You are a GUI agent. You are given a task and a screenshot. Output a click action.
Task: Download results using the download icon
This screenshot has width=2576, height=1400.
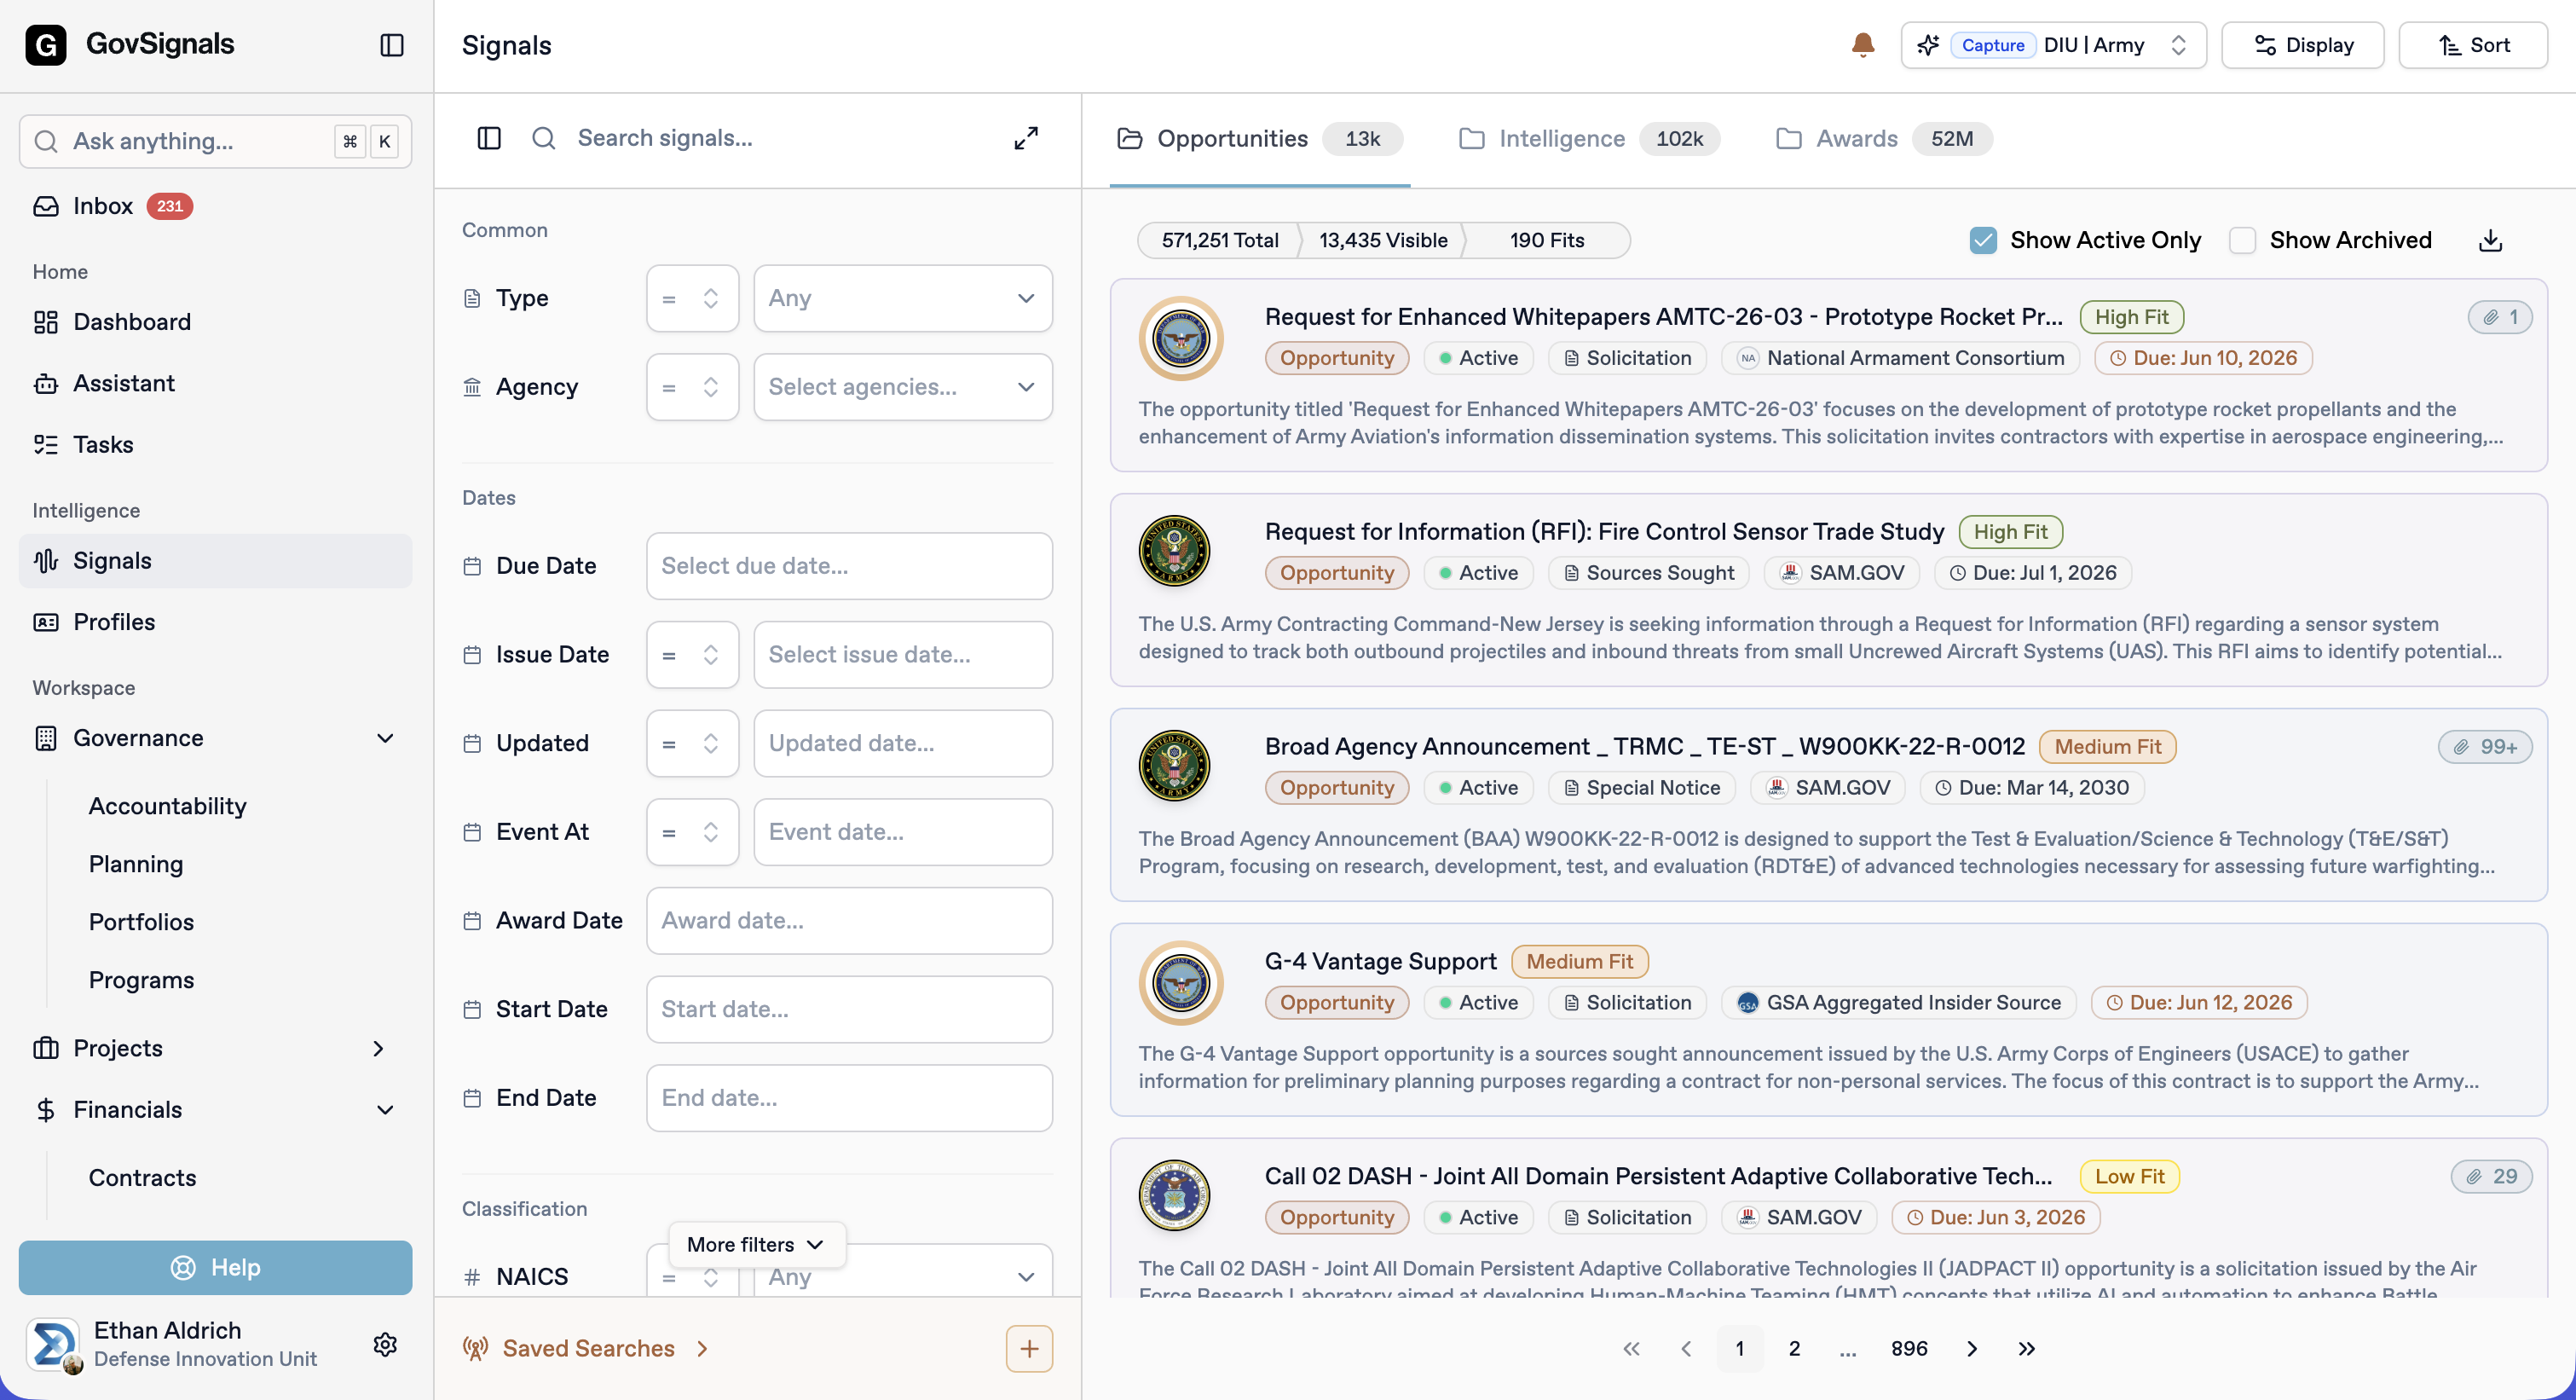click(2490, 240)
